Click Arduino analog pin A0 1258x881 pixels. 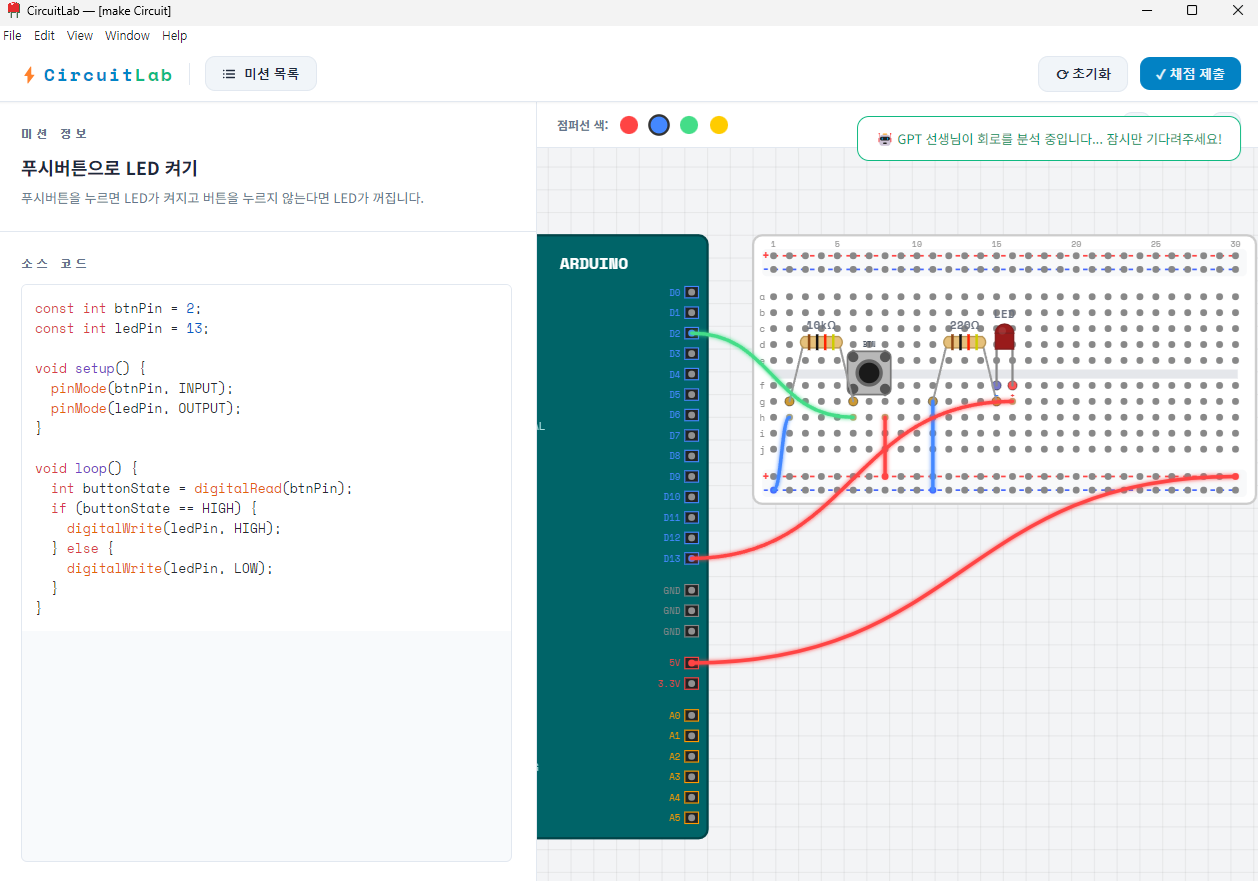691,716
